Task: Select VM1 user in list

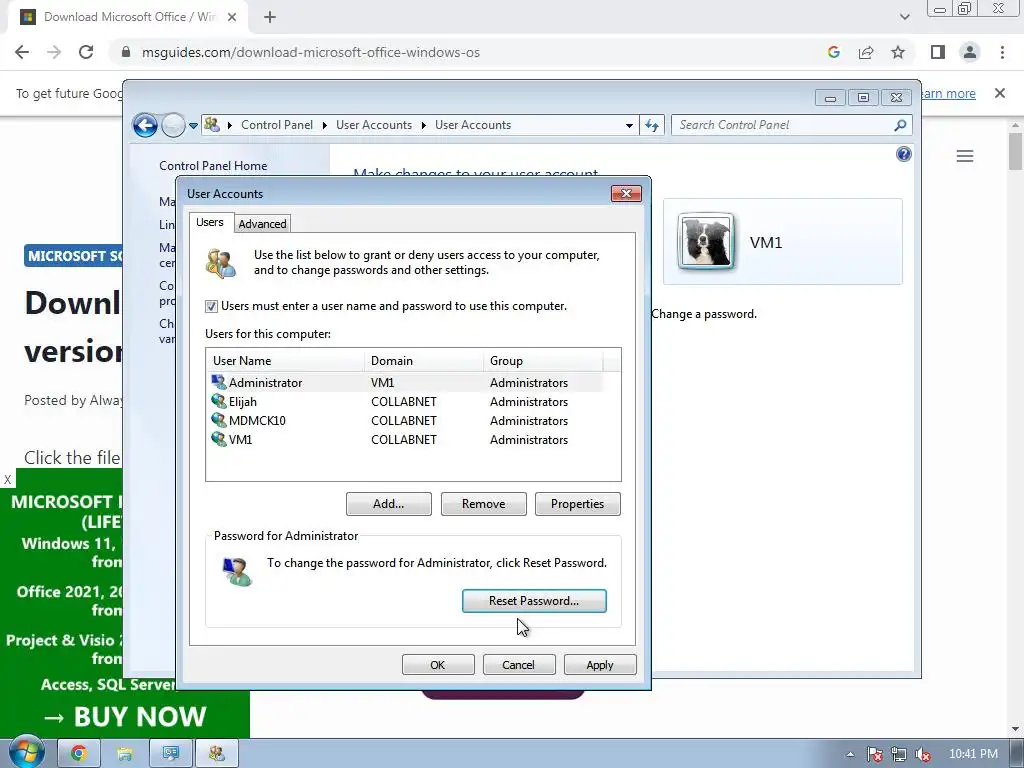Action: click(405, 440)
